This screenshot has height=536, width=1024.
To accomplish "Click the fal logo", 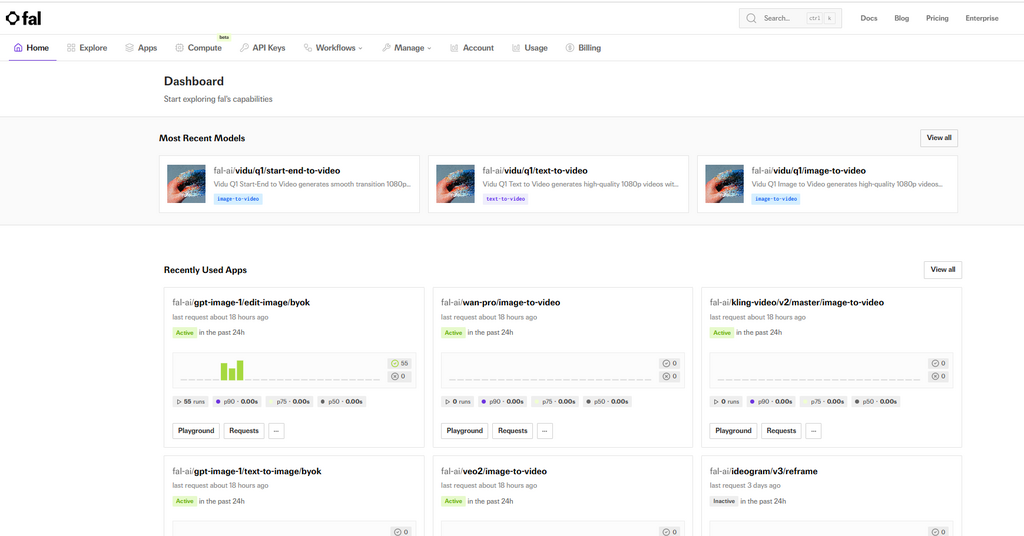I will [24, 18].
